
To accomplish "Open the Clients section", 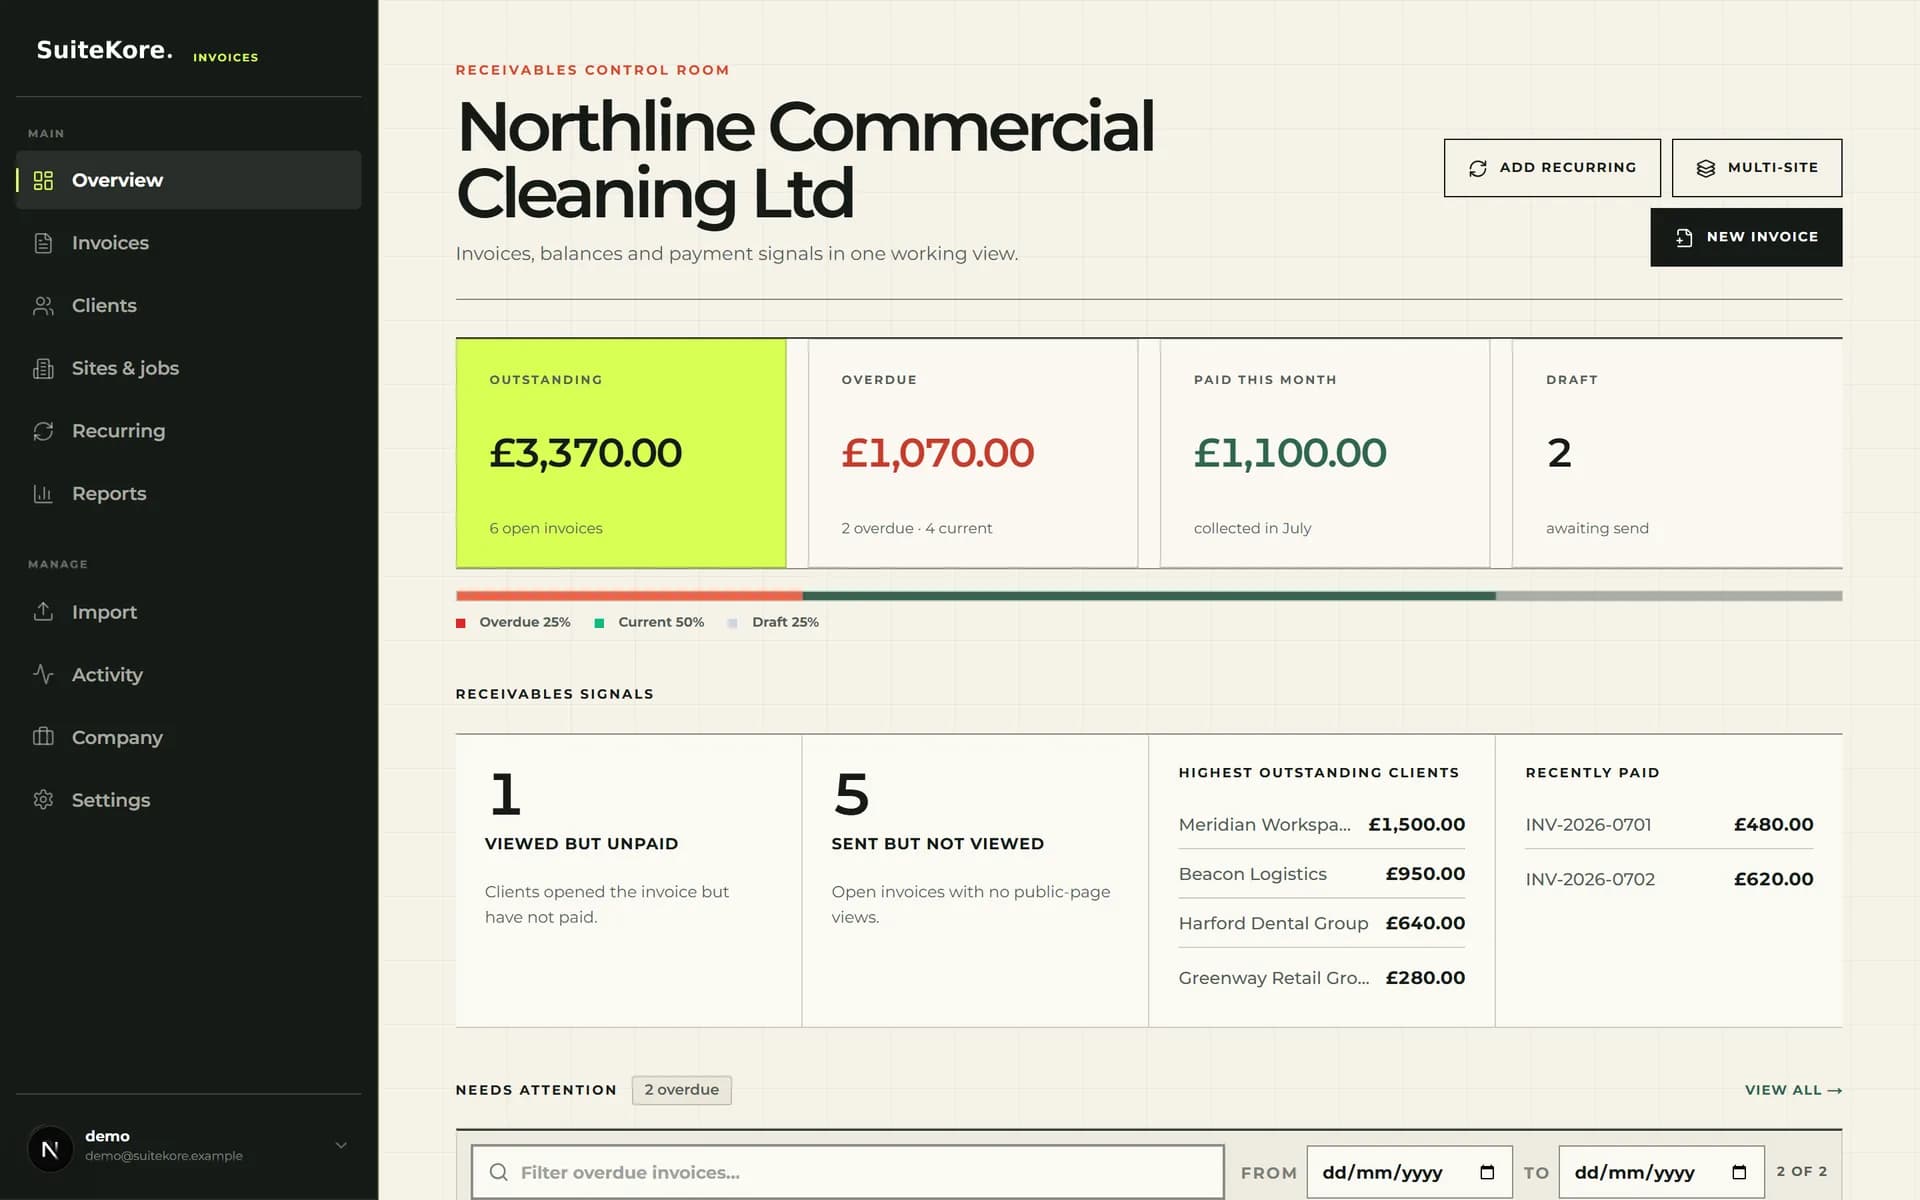I will (189, 306).
